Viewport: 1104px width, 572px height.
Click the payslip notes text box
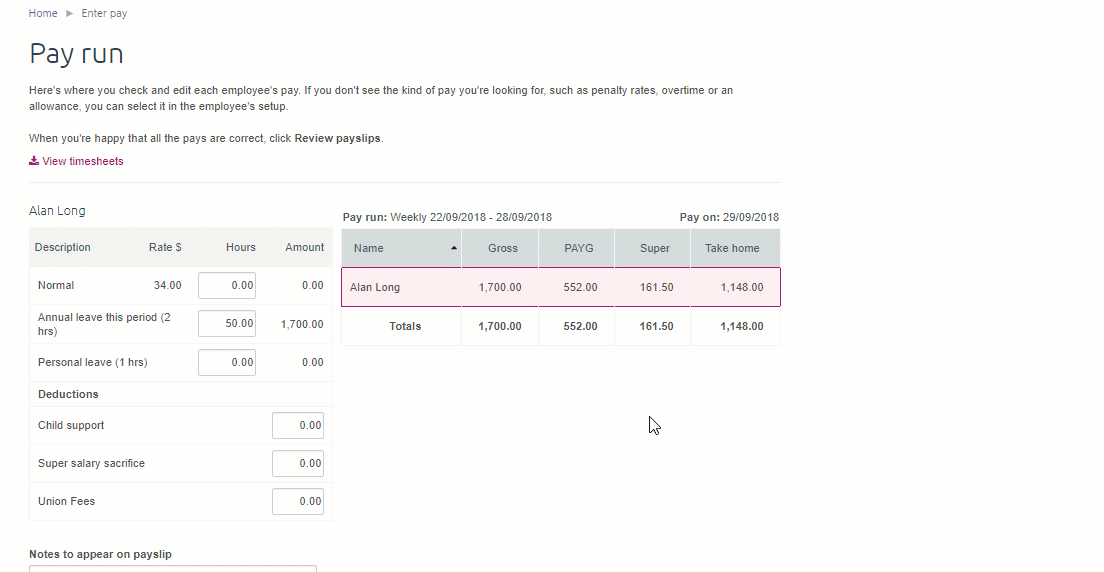pyautogui.click(x=173, y=568)
